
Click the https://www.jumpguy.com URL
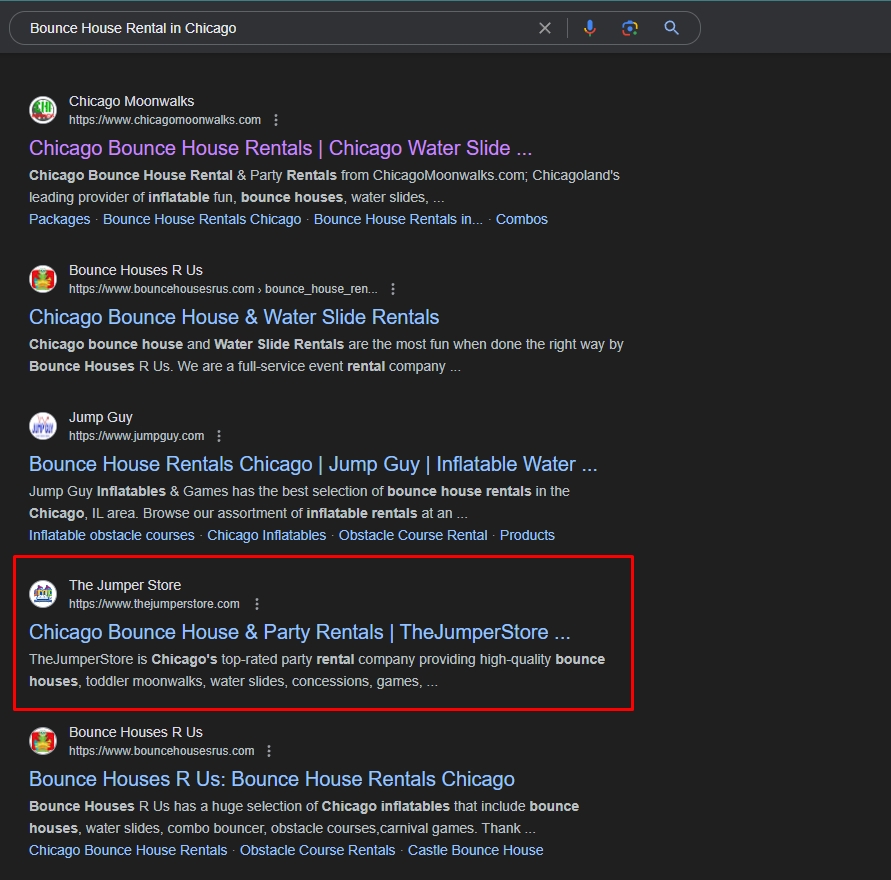(136, 436)
